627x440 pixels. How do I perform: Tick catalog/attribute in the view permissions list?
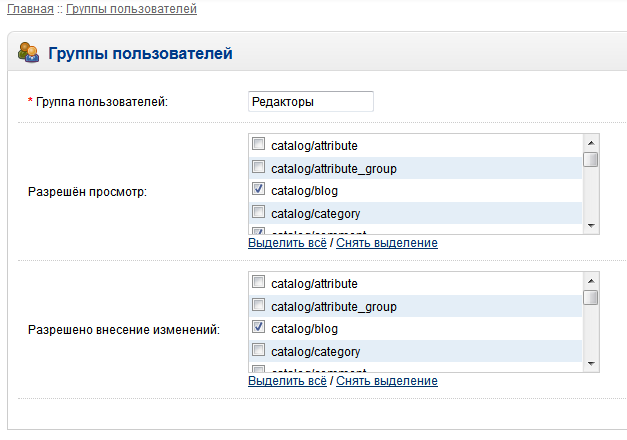[259, 144]
